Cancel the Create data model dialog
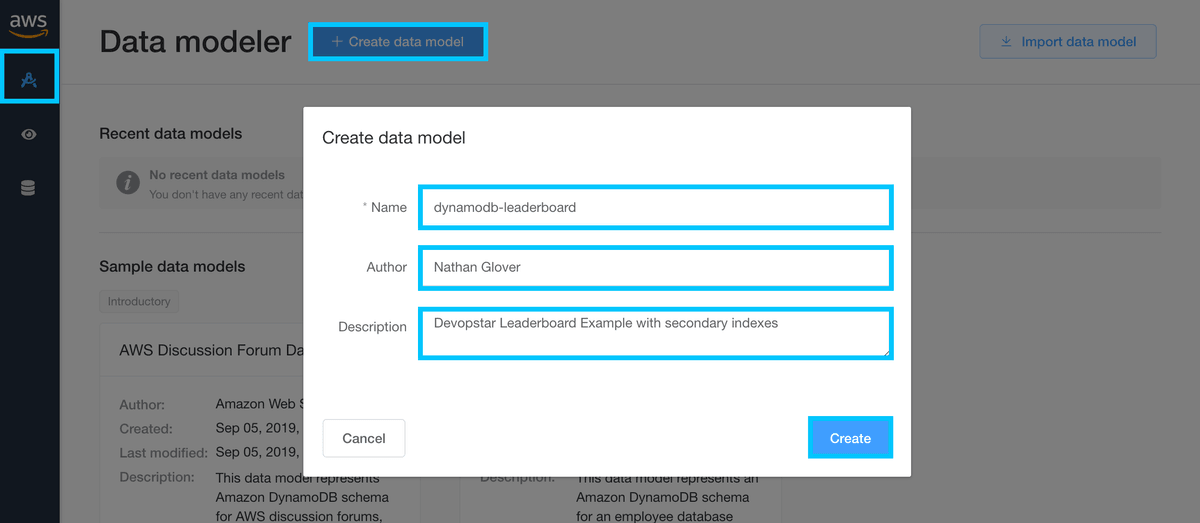 pyautogui.click(x=364, y=438)
